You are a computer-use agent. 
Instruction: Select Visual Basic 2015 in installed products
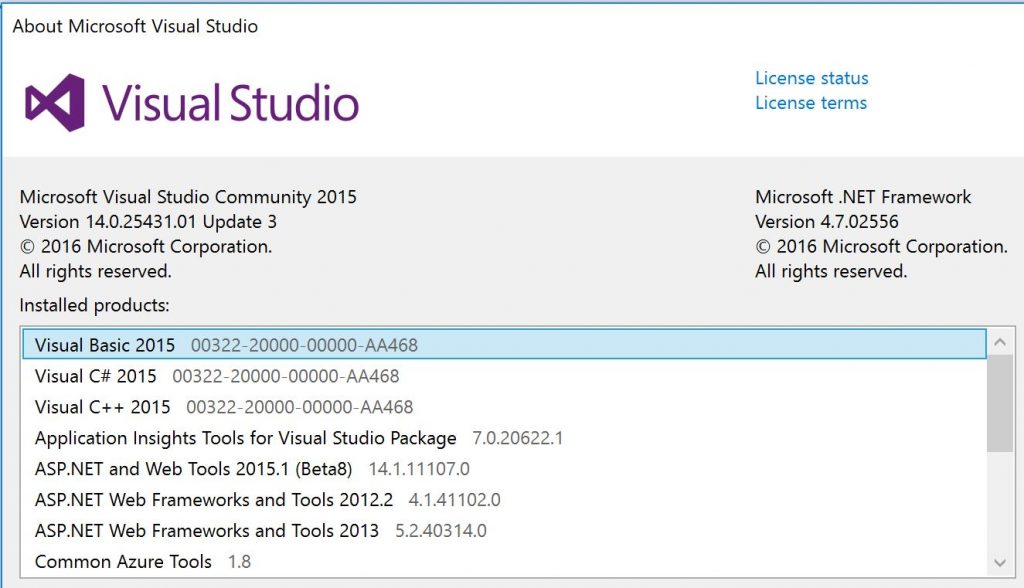[x=504, y=344]
